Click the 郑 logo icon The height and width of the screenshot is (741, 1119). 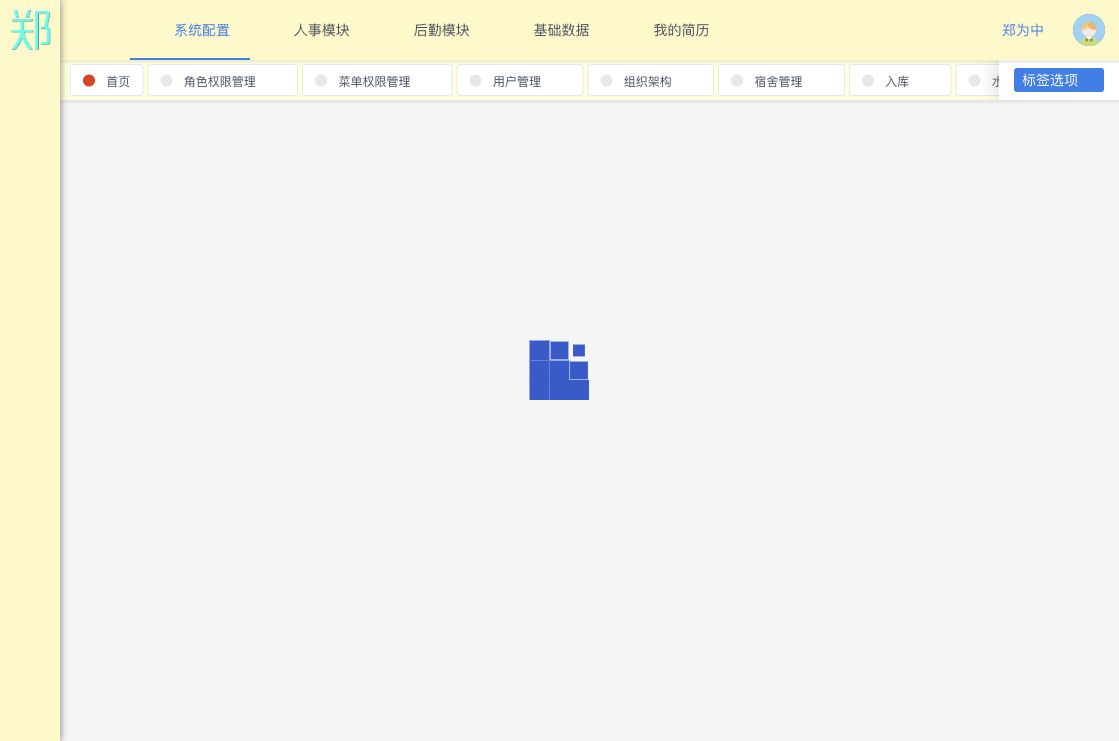click(31, 30)
